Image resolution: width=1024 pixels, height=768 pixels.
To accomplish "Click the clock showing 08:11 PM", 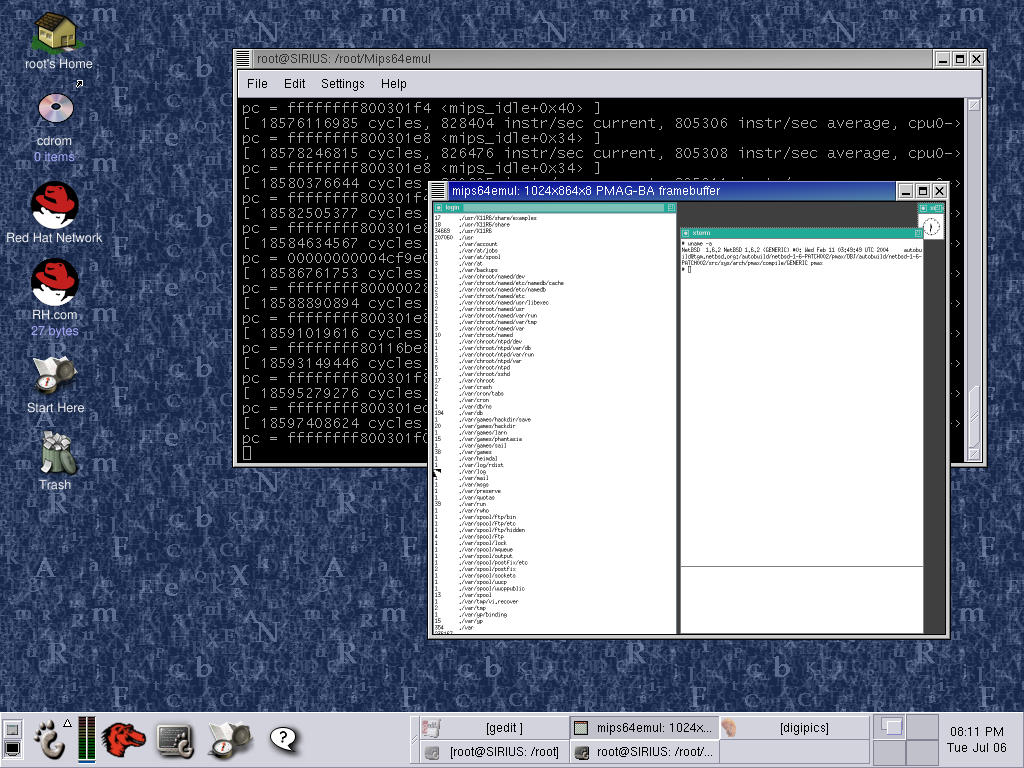I will tap(976, 732).
